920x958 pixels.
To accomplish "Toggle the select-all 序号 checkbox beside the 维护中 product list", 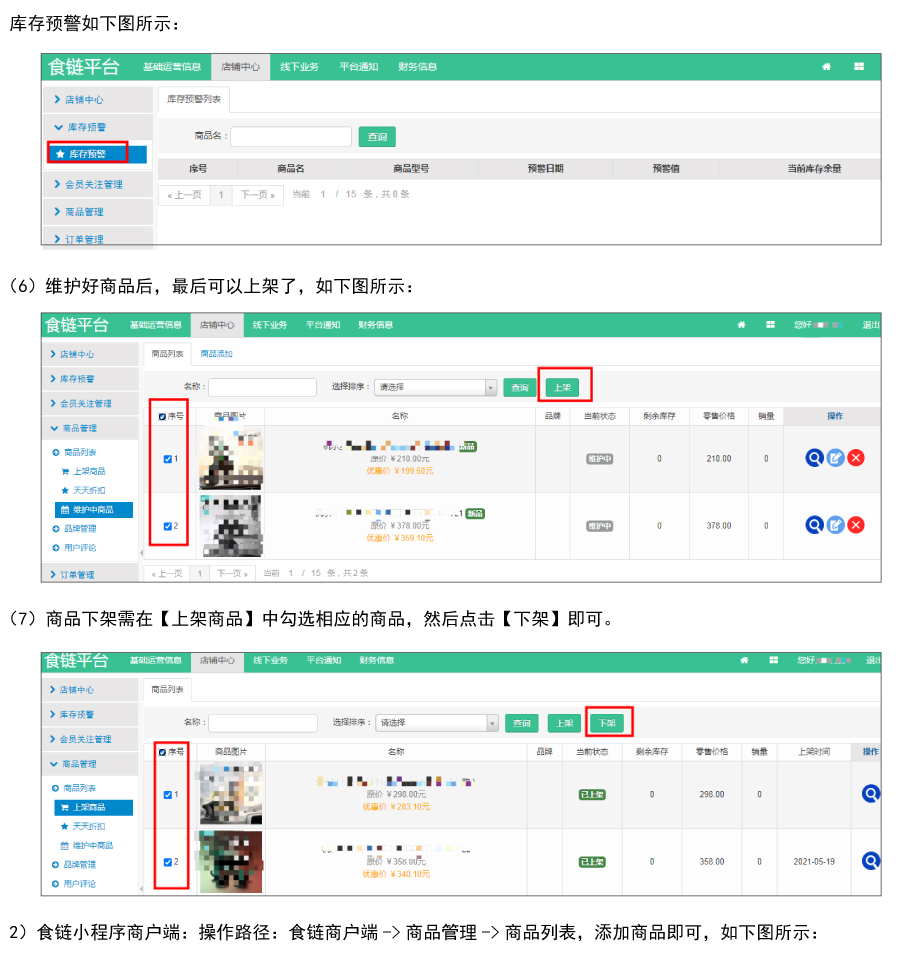I will [163, 416].
